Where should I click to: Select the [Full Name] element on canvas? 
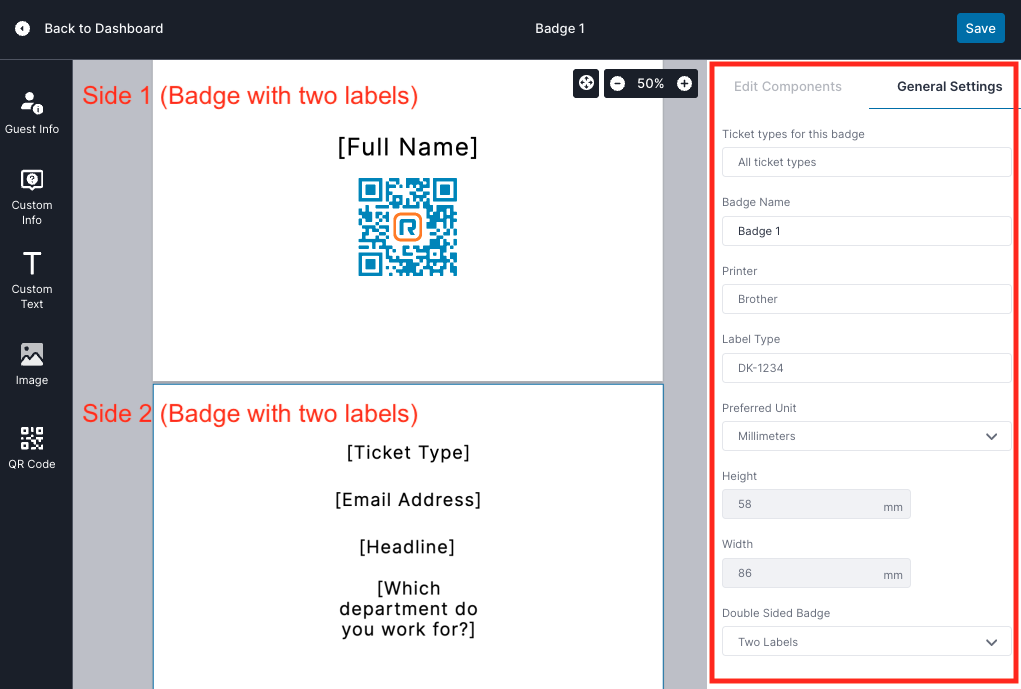coord(408,147)
